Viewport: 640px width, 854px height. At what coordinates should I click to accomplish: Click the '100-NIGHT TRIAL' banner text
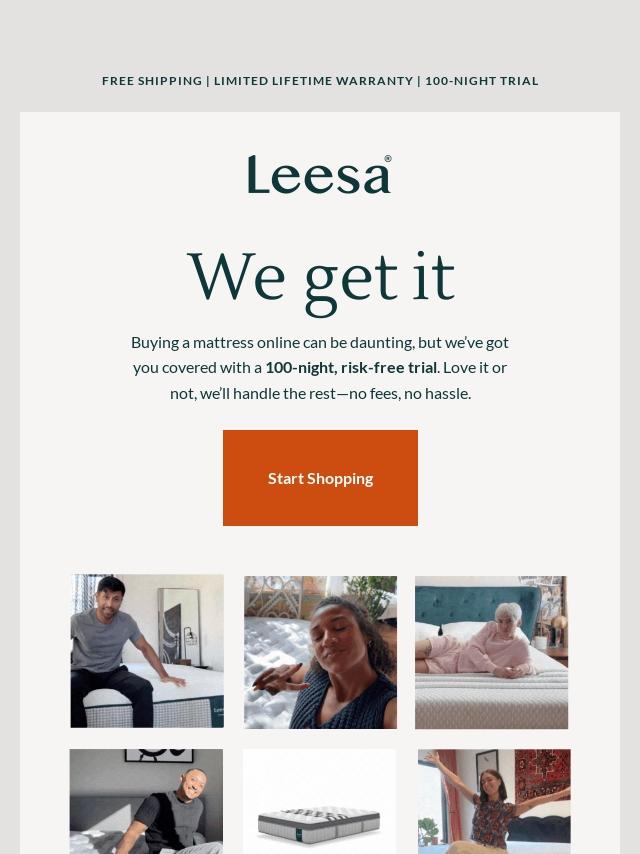click(481, 81)
